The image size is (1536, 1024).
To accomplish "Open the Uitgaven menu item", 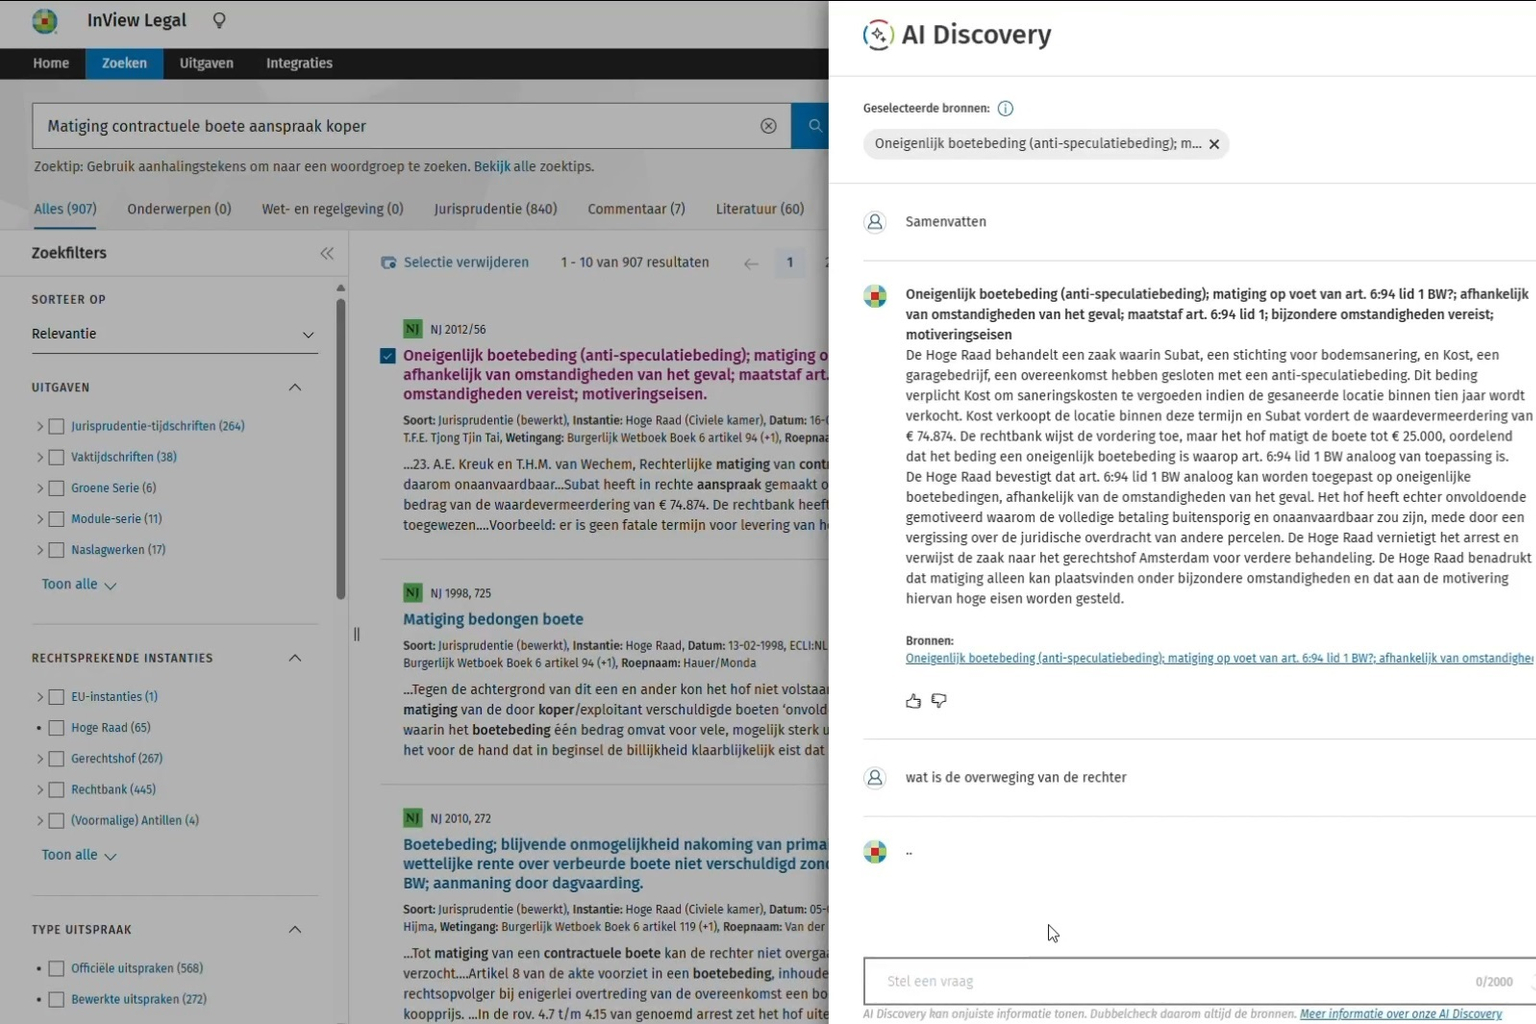I will coord(206,63).
